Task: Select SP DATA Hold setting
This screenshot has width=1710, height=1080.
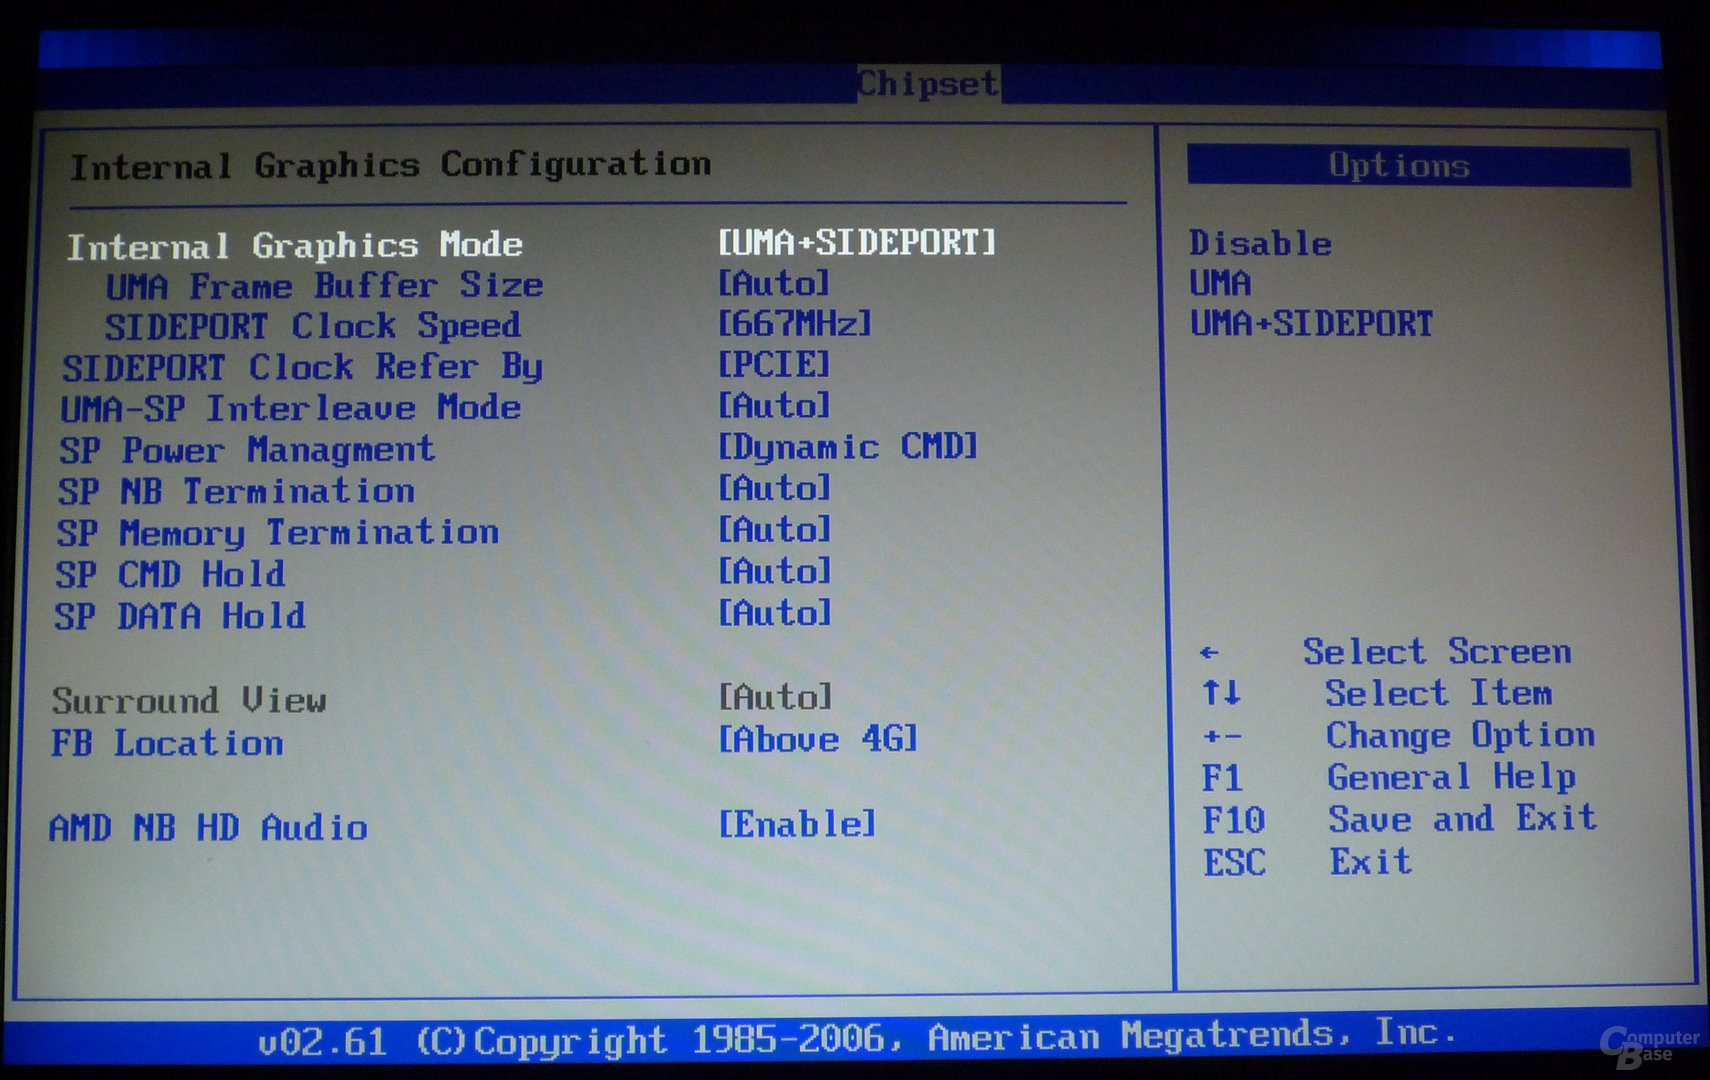Action: (180, 616)
